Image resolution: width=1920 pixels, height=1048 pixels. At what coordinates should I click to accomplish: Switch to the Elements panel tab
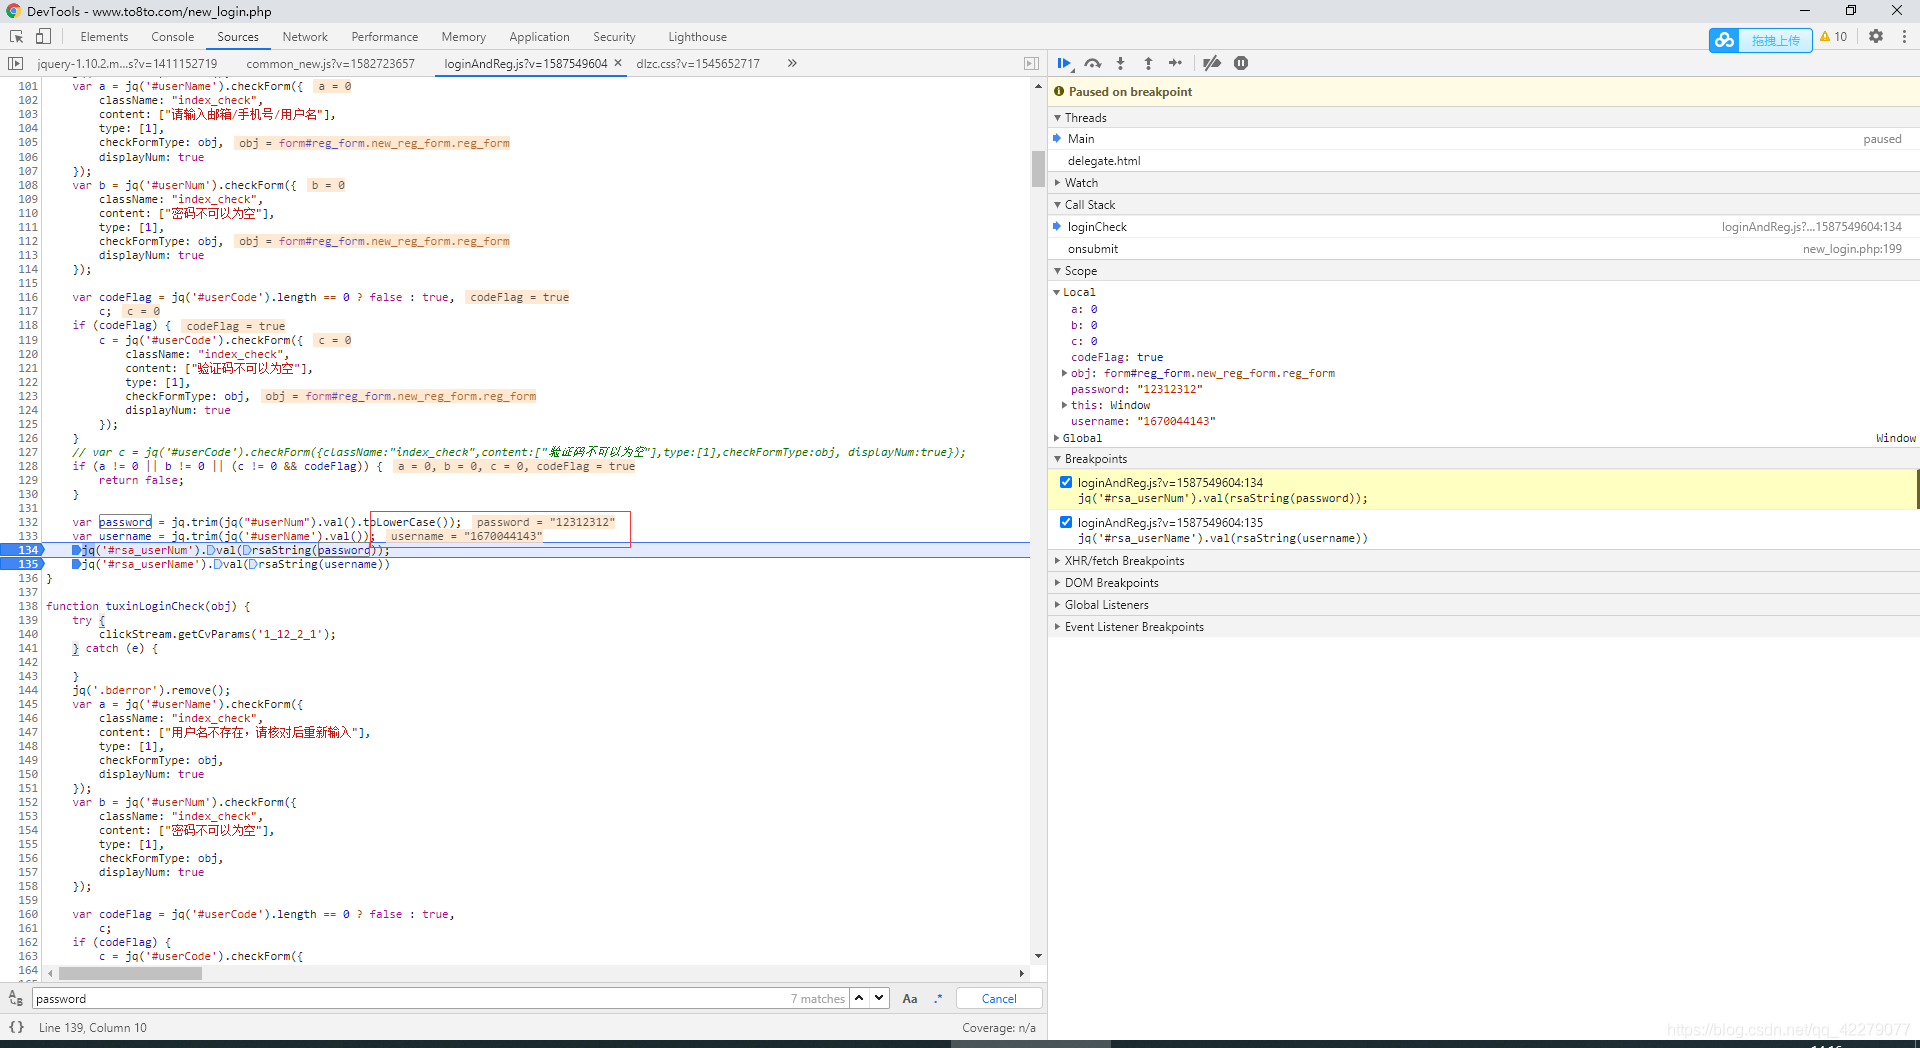104,37
